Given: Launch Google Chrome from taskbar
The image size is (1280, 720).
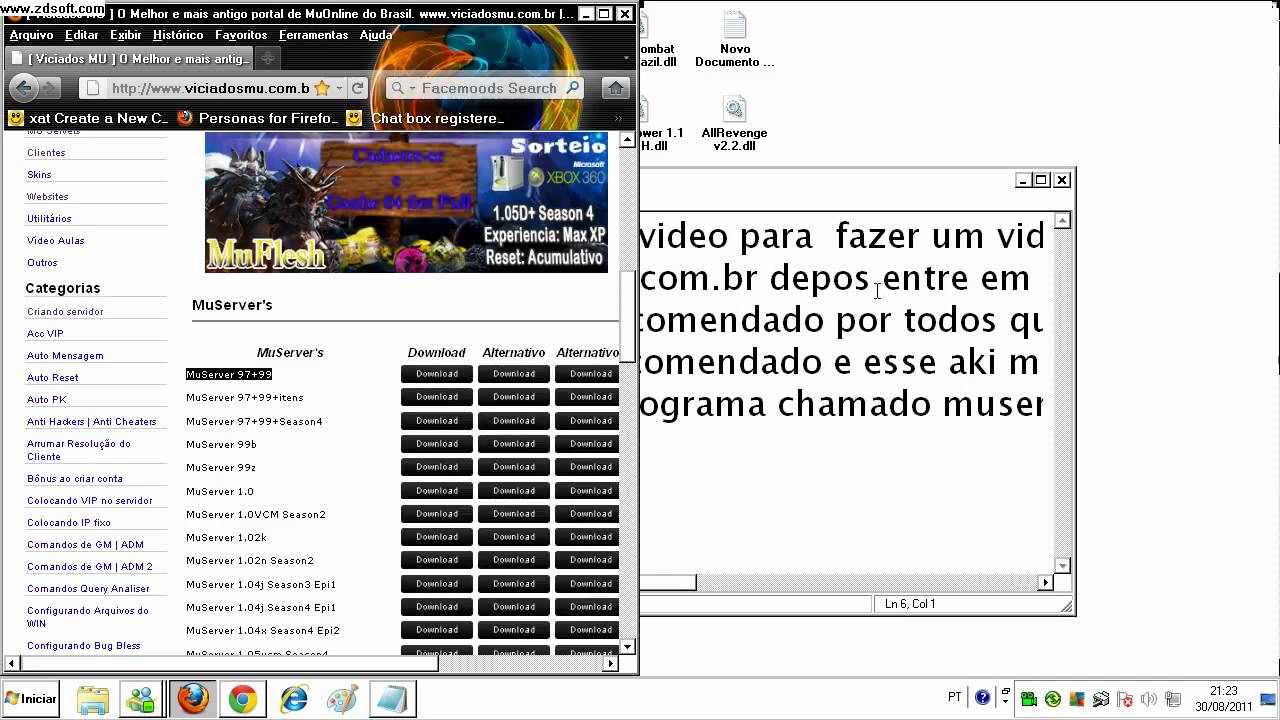Looking at the screenshot, I should coord(242,699).
